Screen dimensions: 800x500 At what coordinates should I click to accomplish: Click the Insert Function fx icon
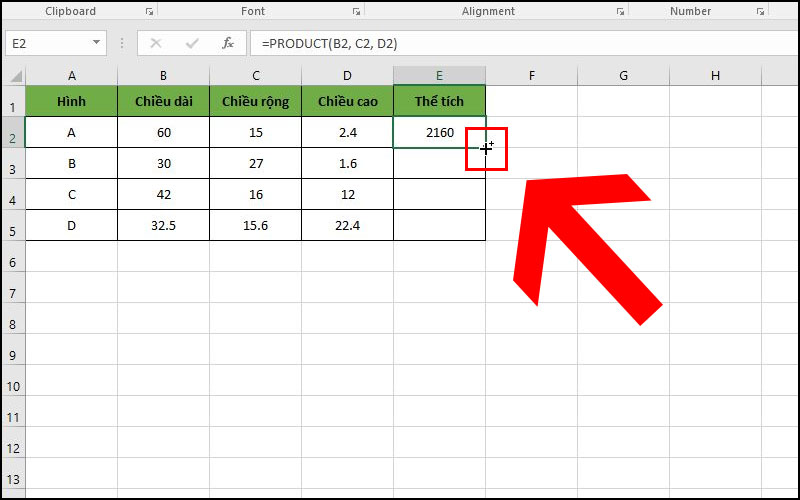[x=227, y=43]
